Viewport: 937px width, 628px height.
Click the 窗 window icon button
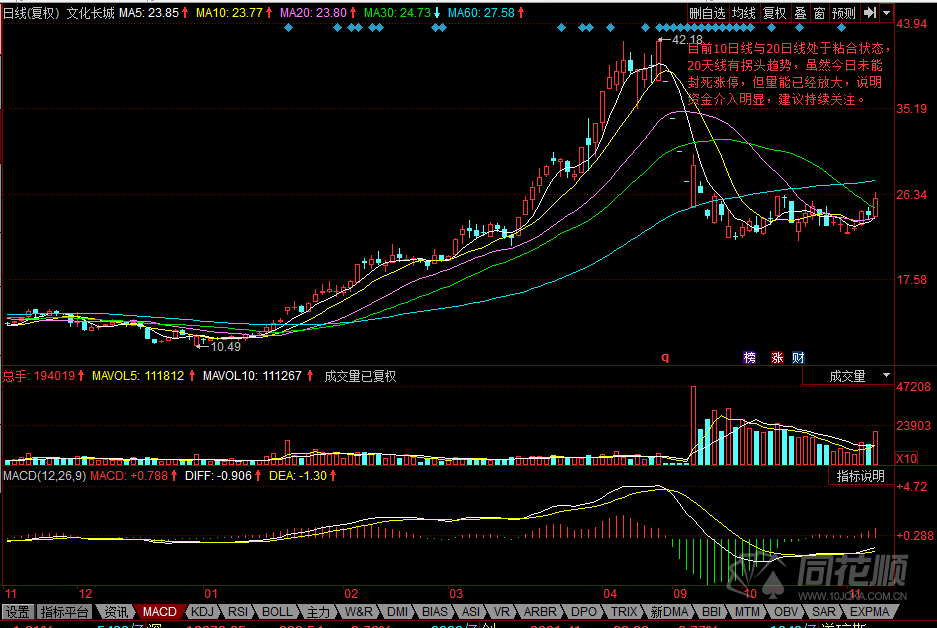pyautogui.click(x=819, y=13)
